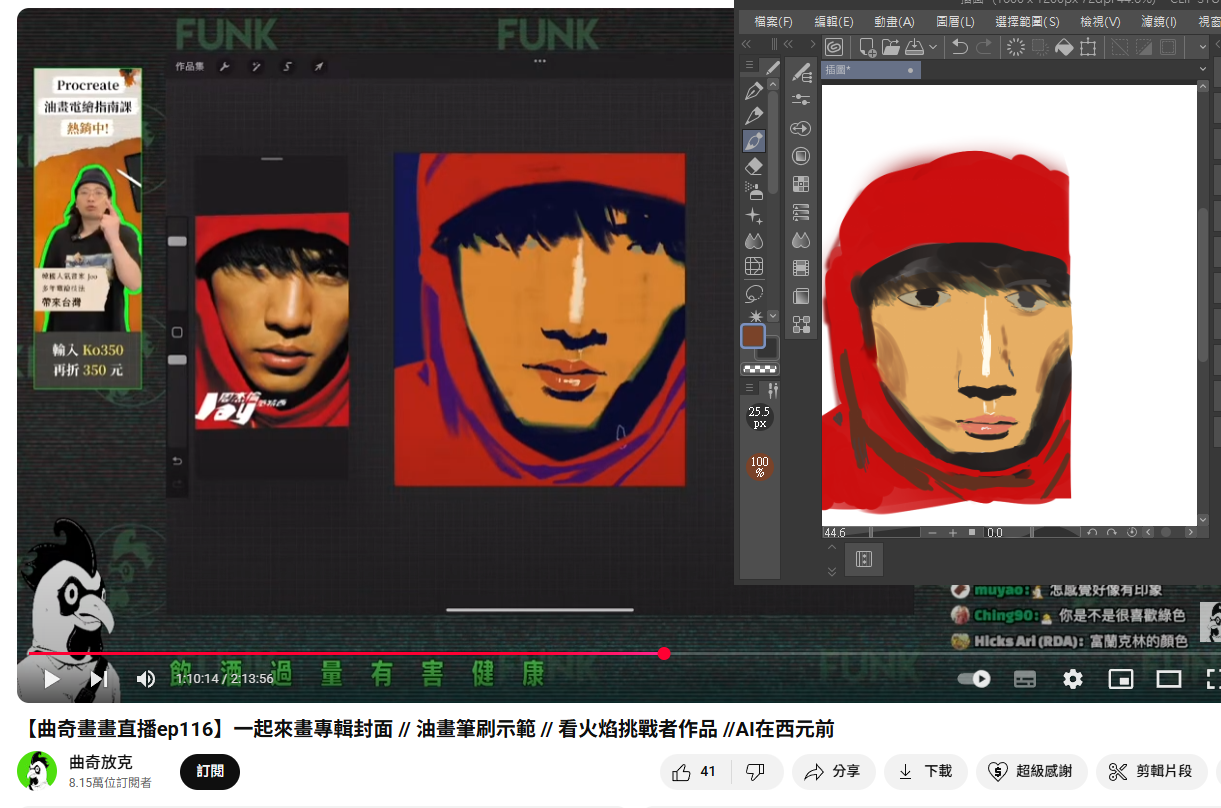
Task: Open the material palette square icon
Action: click(x=800, y=156)
